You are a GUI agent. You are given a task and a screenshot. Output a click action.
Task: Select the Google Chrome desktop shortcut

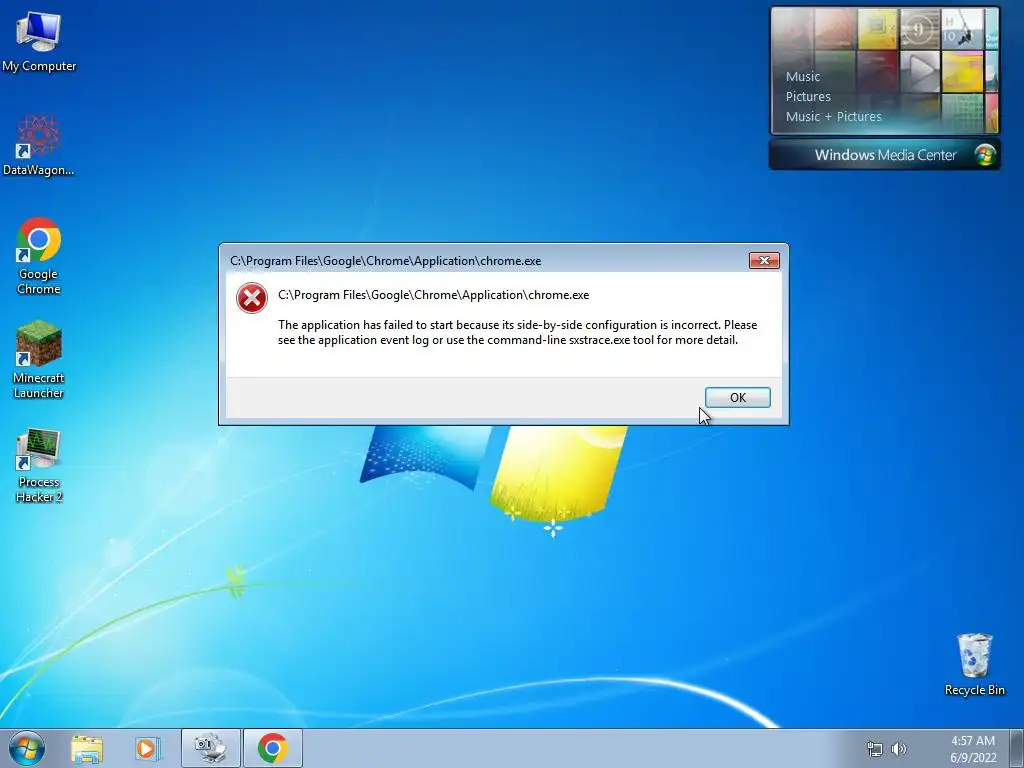[x=39, y=255]
